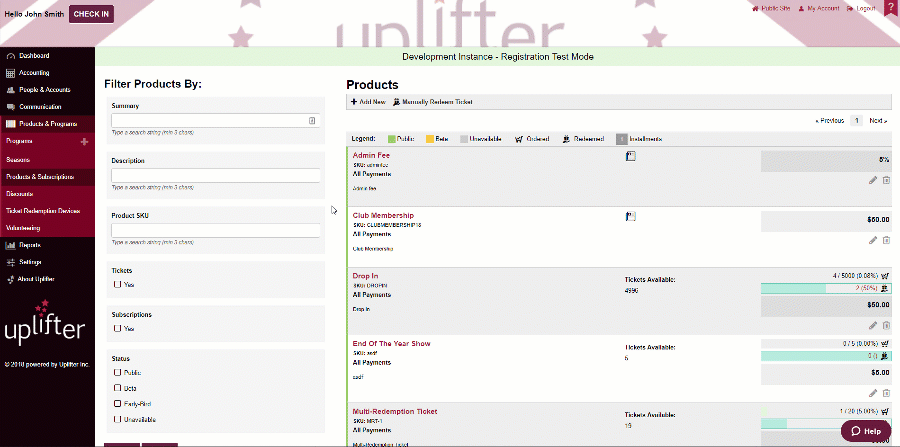Delete End Of The Year Show trash icon
The width and height of the screenshot is (900, 447).
click(886, 393)
